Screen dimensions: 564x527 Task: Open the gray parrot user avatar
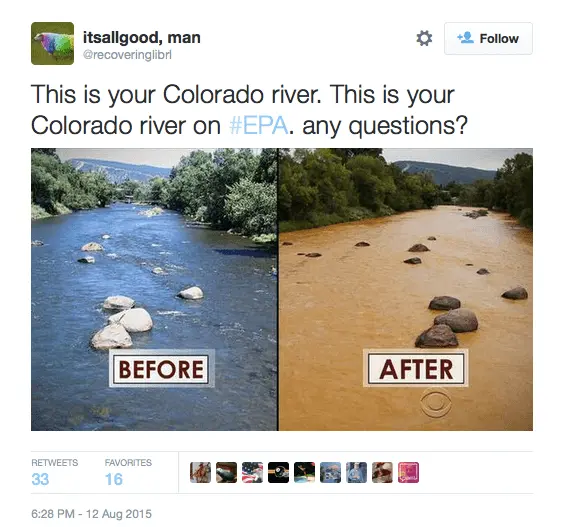click(226, 472)
